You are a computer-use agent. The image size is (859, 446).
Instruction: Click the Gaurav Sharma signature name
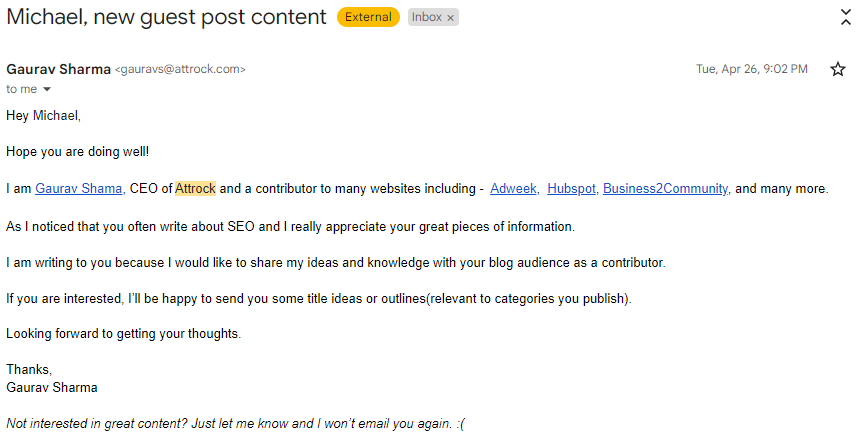[x=52, y=387]
